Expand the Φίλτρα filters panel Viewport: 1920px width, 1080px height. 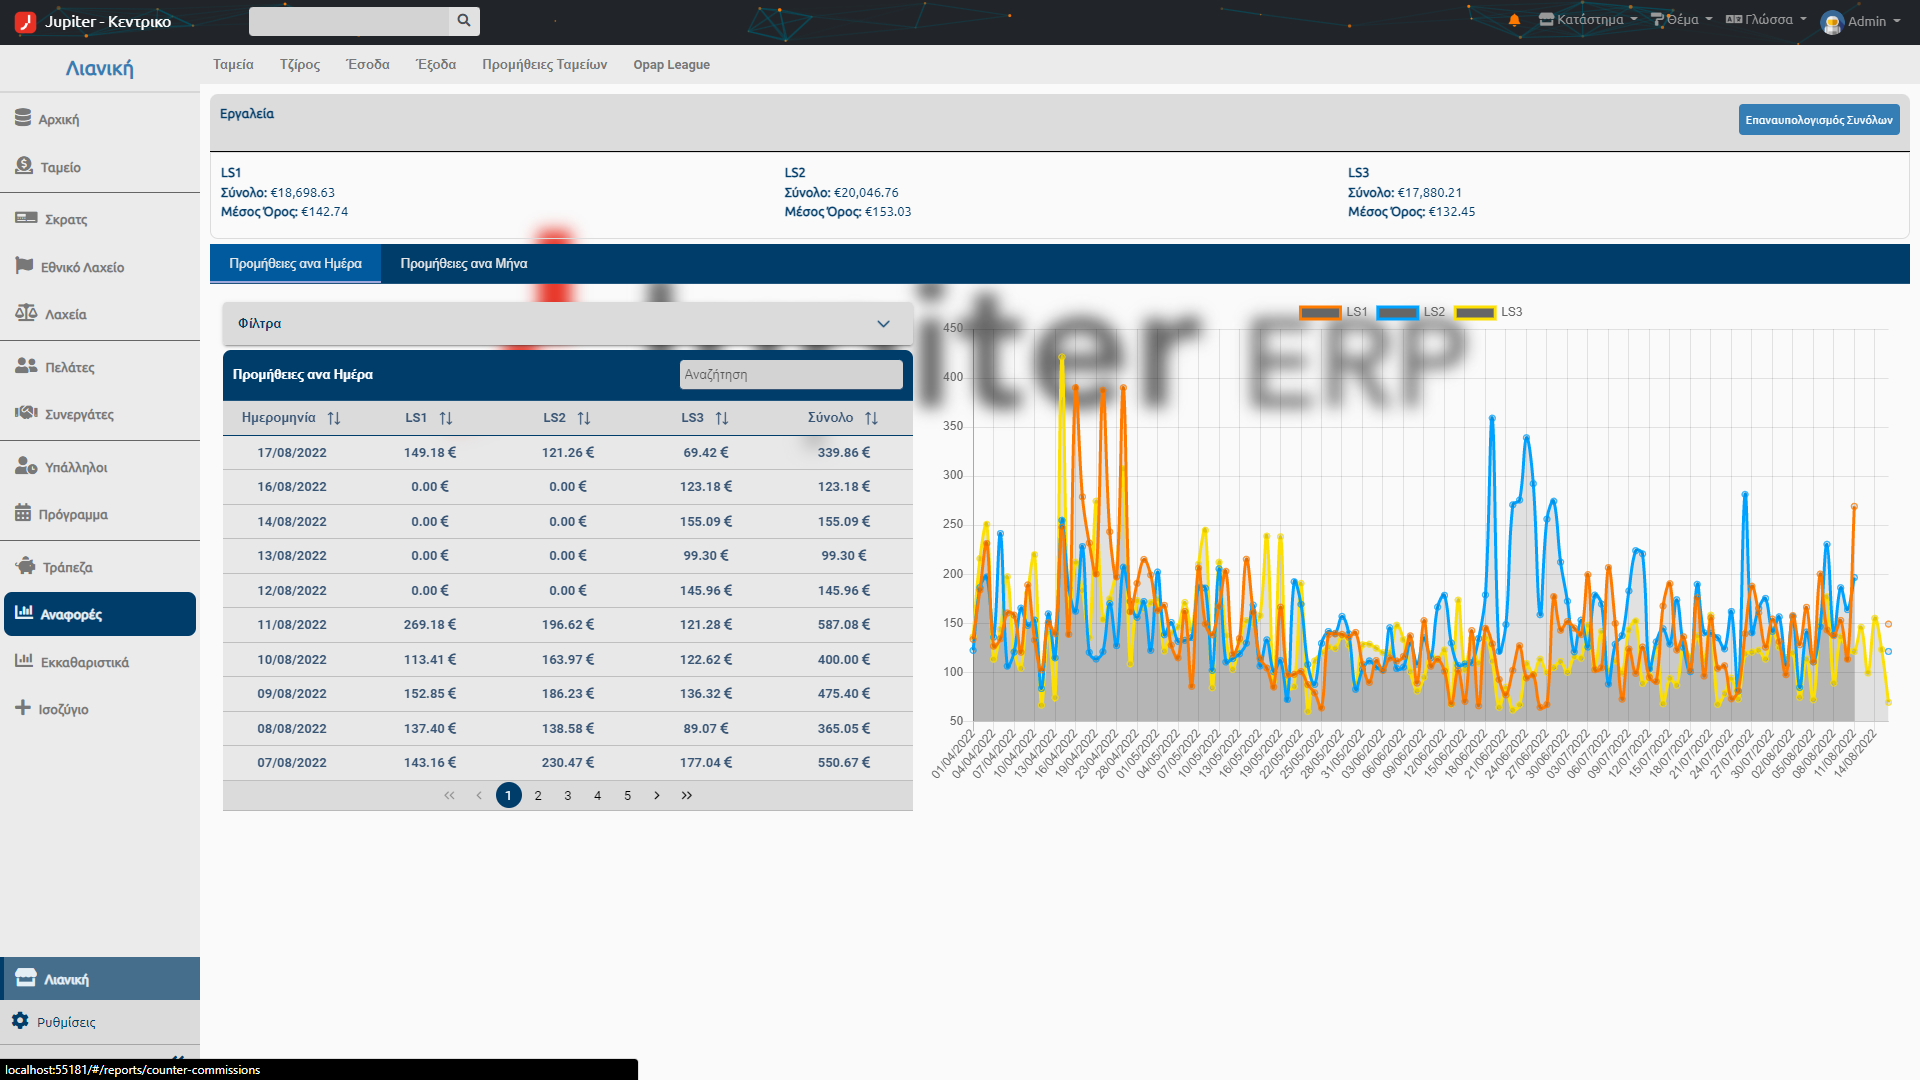click(567, 323)
